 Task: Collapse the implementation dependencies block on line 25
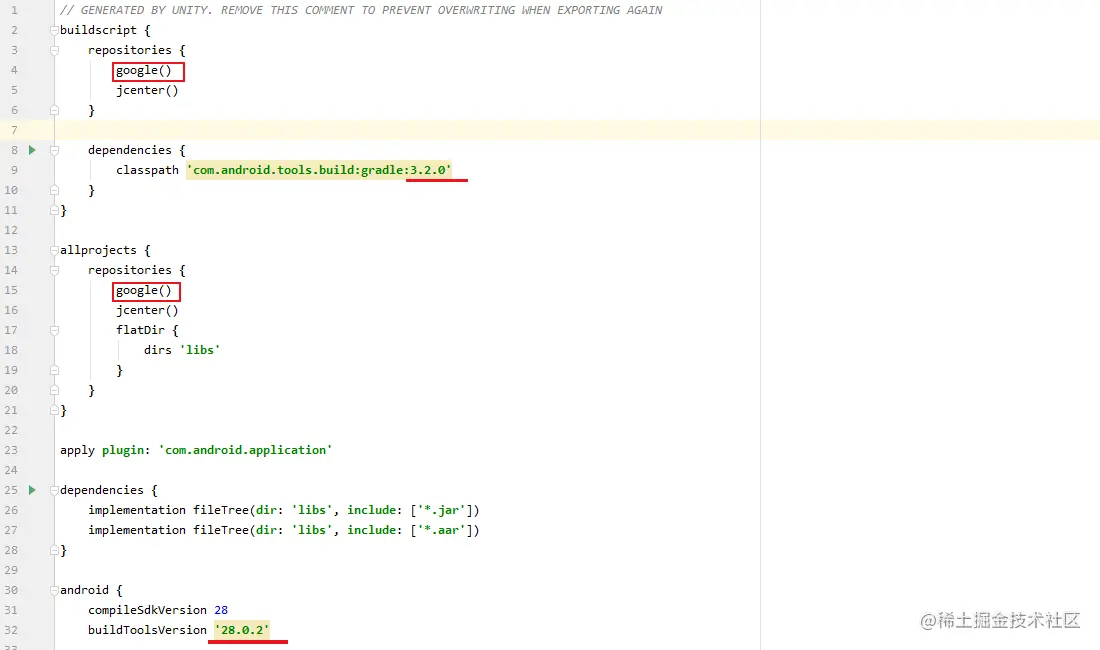(x=54, y=490)
